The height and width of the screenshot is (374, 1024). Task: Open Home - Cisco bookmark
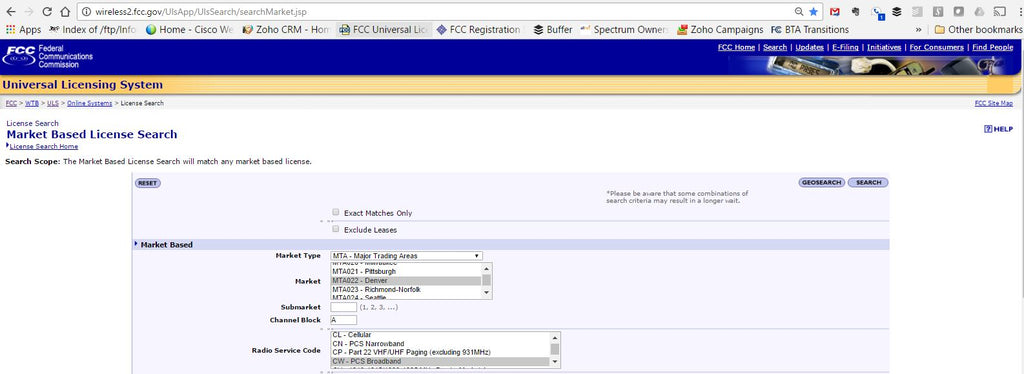(x=189, y=29)
